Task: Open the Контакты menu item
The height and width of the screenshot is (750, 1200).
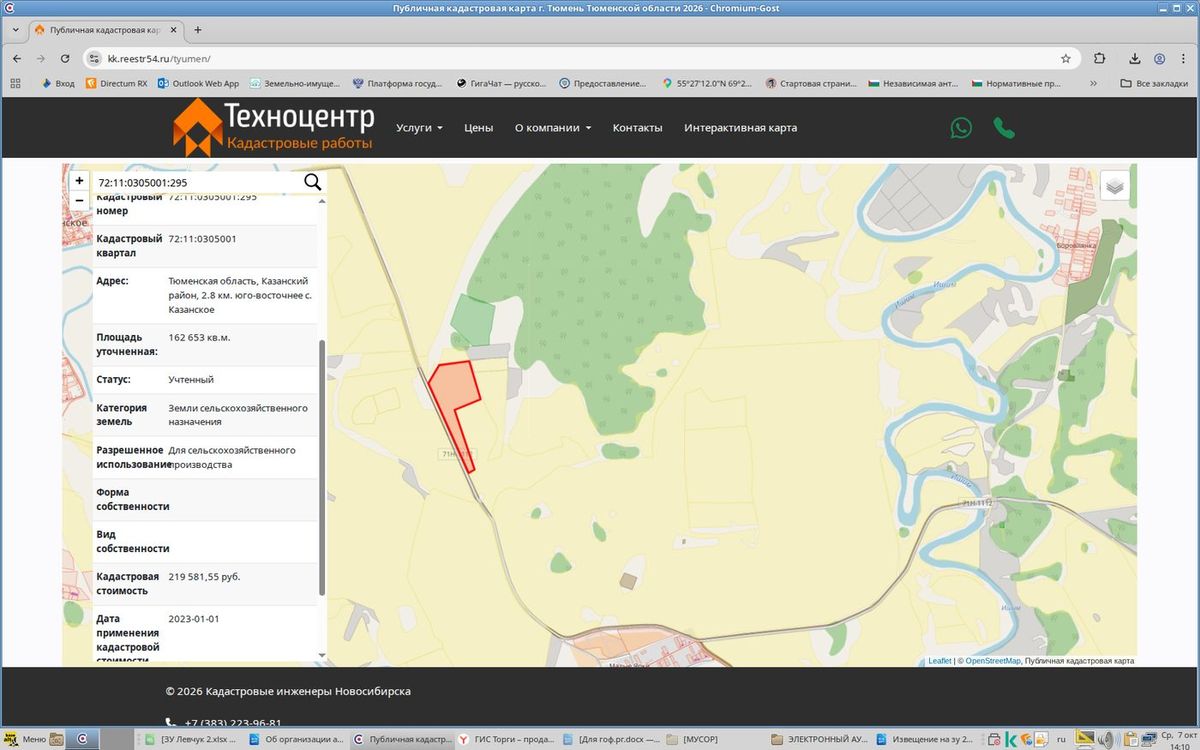Action: coord(637,128)
